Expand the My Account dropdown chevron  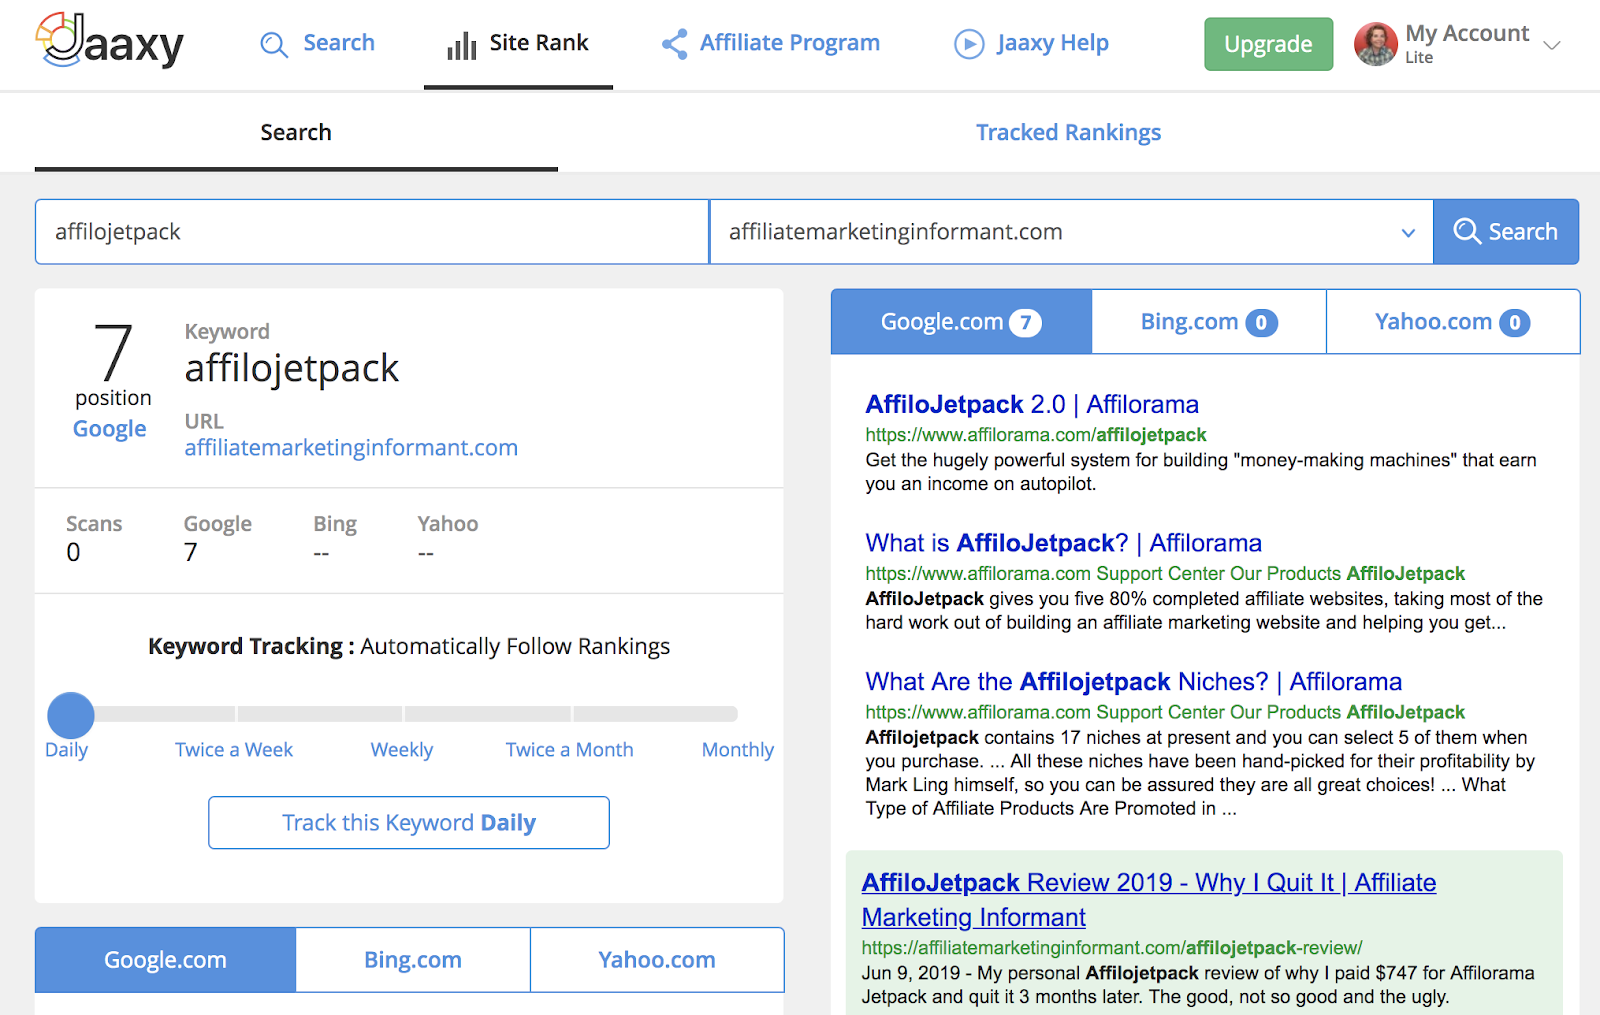[x=1552, y=45]
